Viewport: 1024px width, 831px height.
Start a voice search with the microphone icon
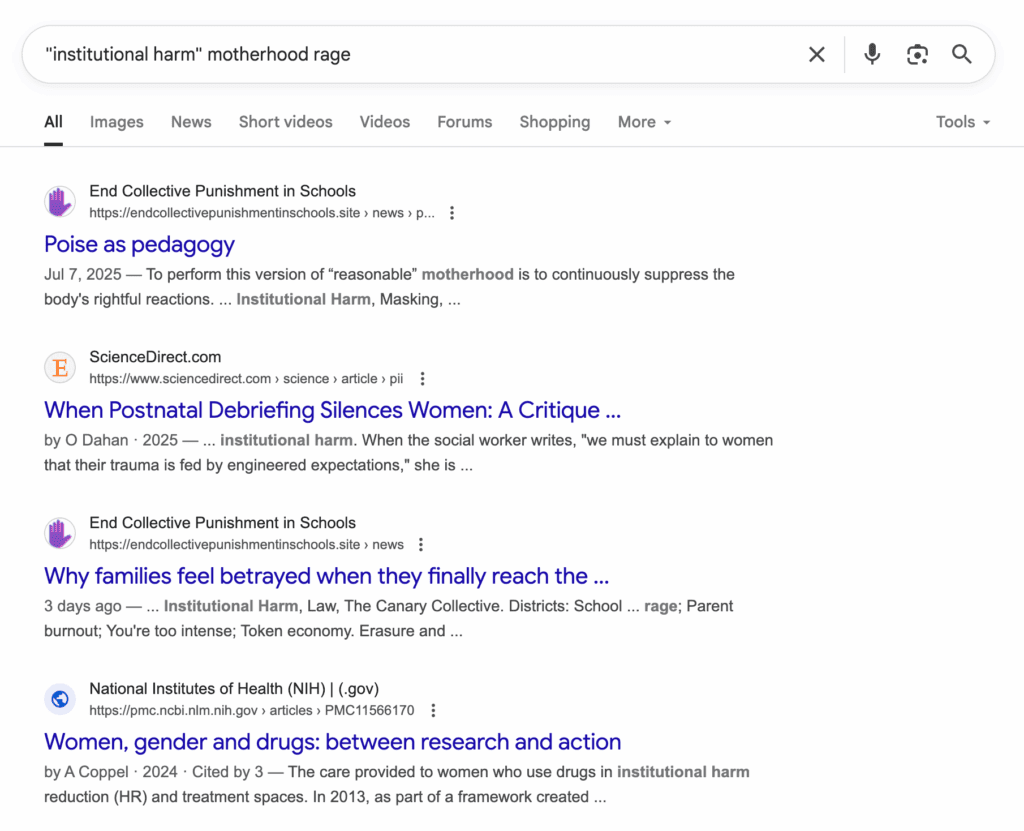point(871,54)
